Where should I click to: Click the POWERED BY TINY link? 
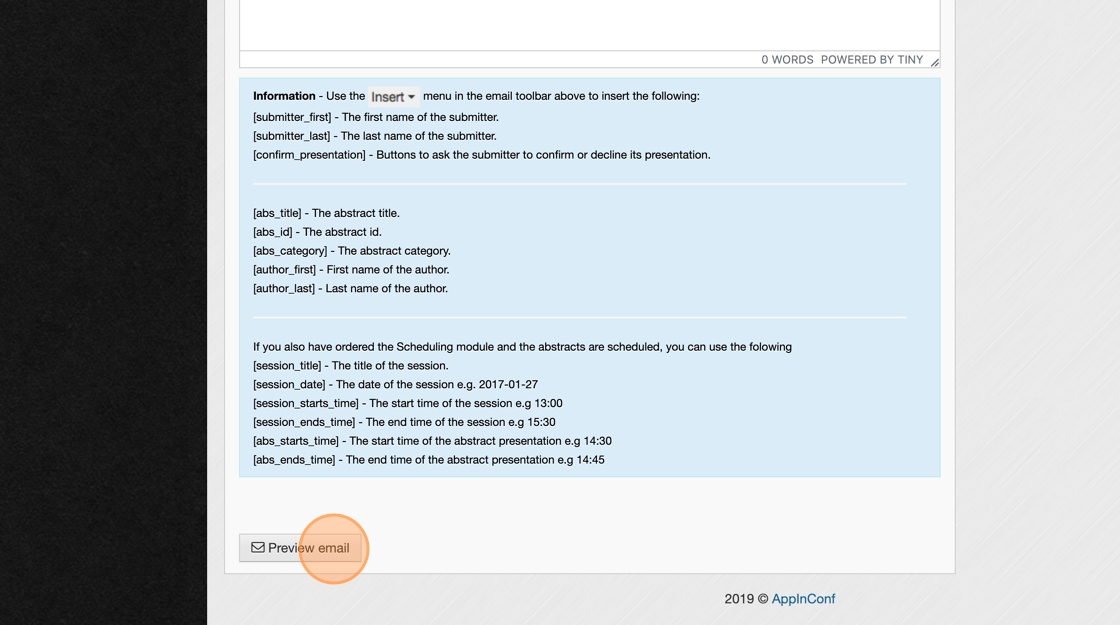tap(871, 59)
